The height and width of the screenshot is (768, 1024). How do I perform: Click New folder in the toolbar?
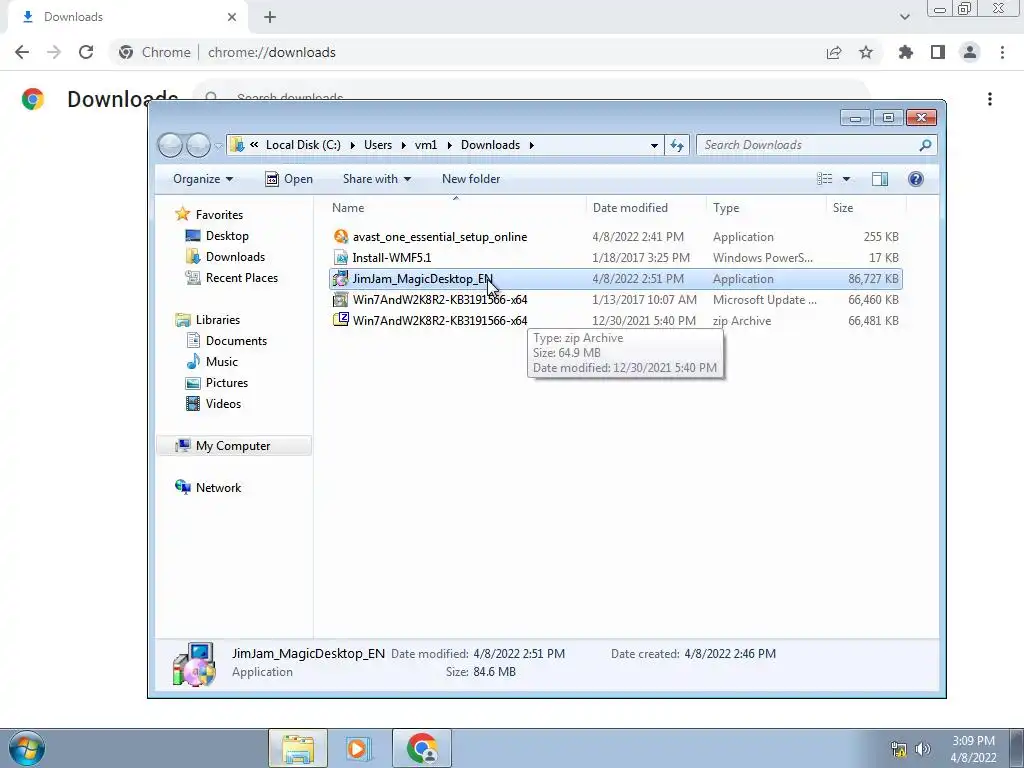pos(471,179)
